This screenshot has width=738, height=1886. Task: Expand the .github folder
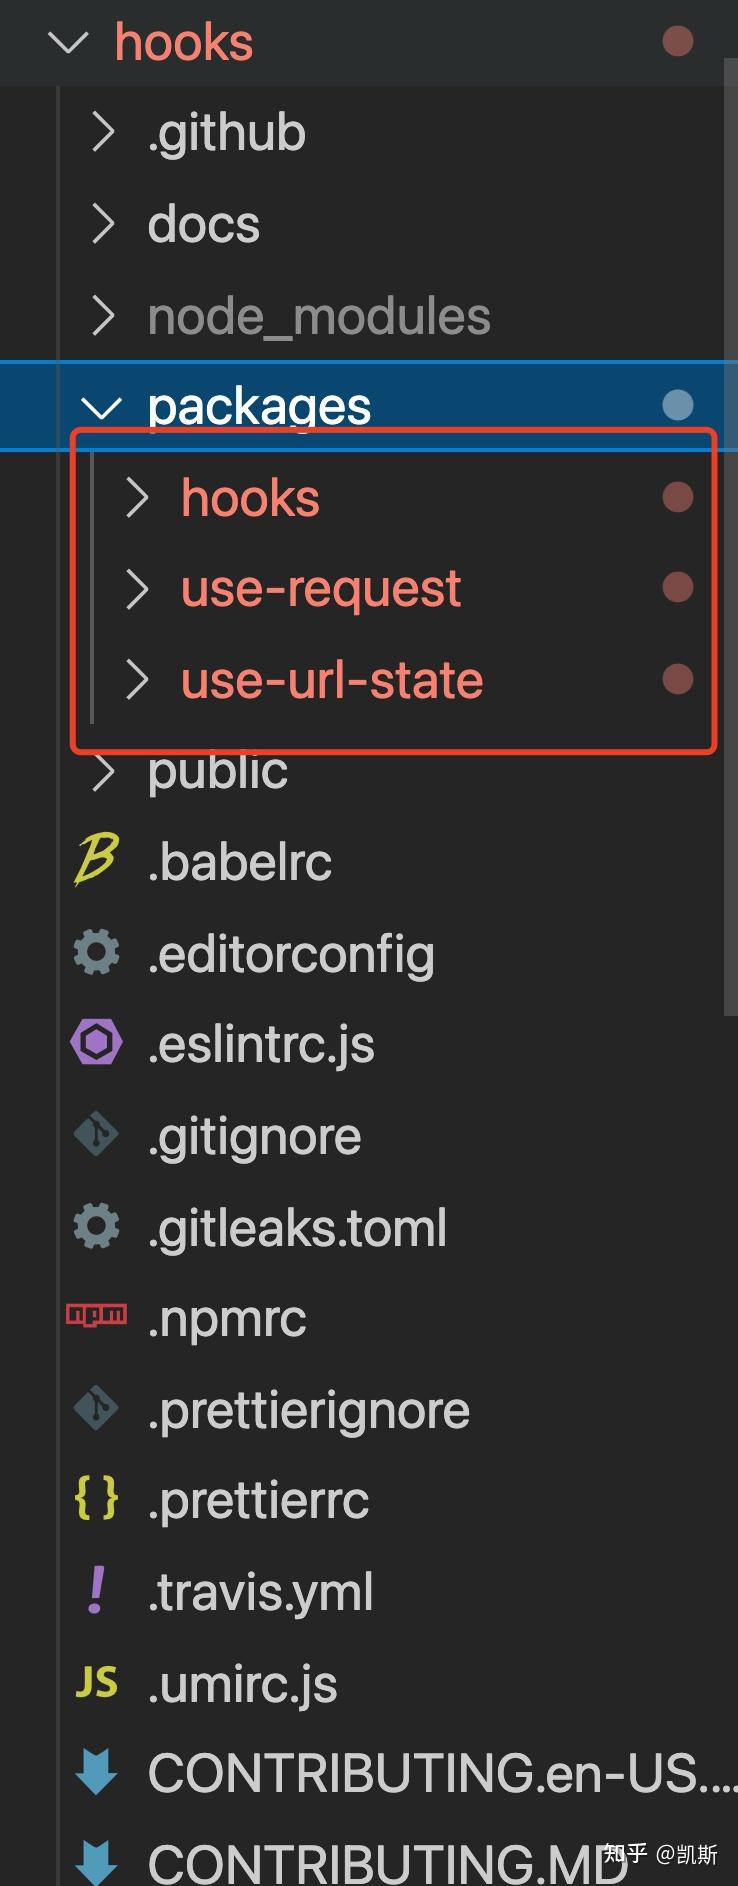coord(102,132)
